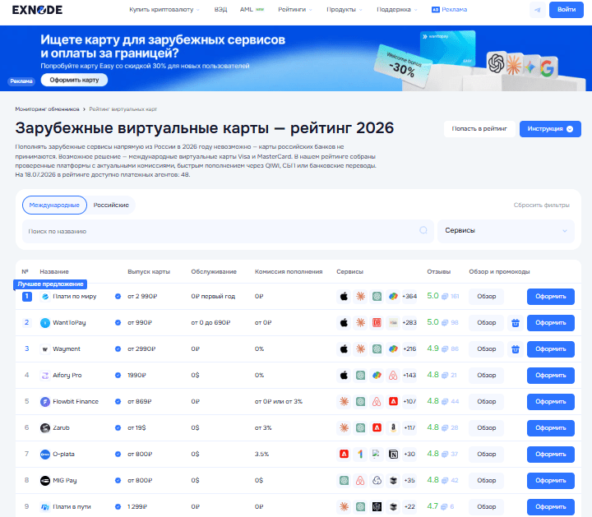Show +364 more services for Плати по миру

point(410,296)
